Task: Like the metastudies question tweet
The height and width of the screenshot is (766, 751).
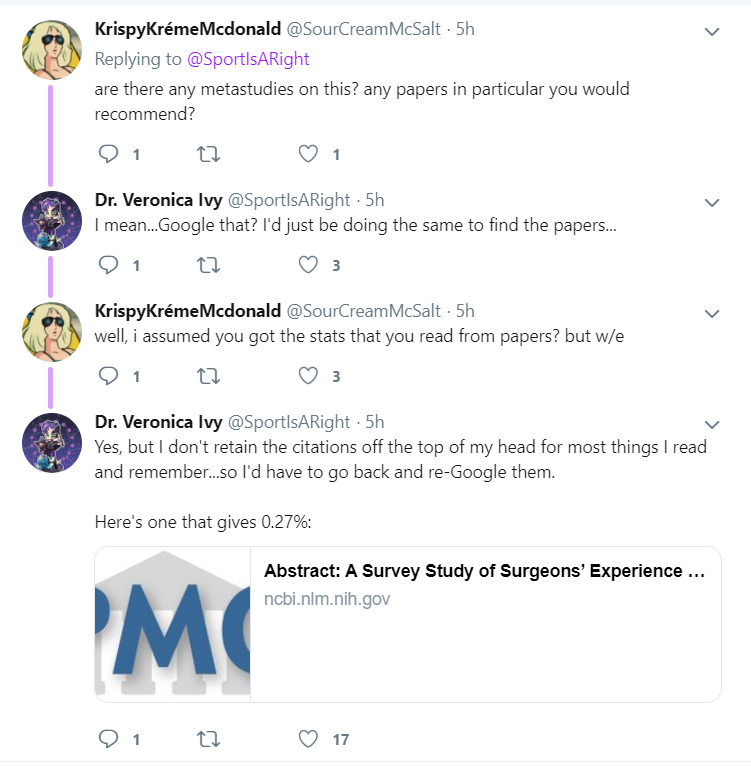Action: point(309,154)
